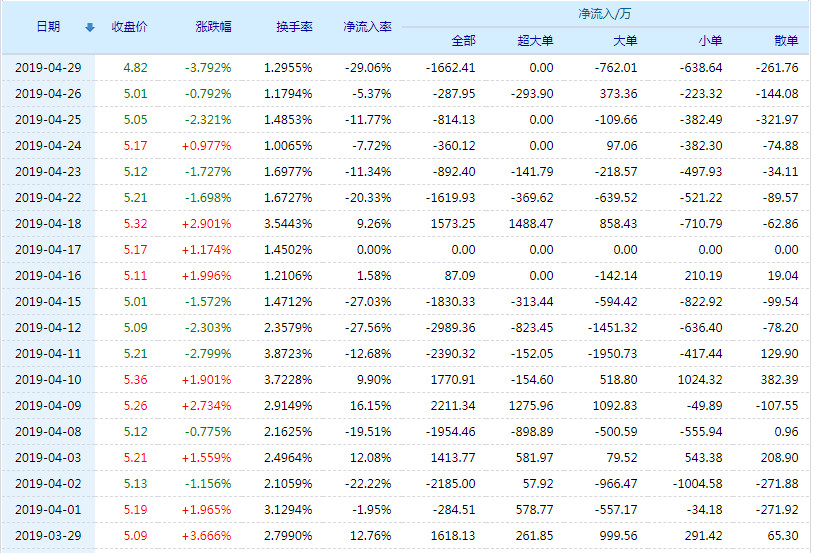The width and height of the screenshot is (814, 553).
Task: Sort by the 日期 column header
Action: [x=48, y=27]
